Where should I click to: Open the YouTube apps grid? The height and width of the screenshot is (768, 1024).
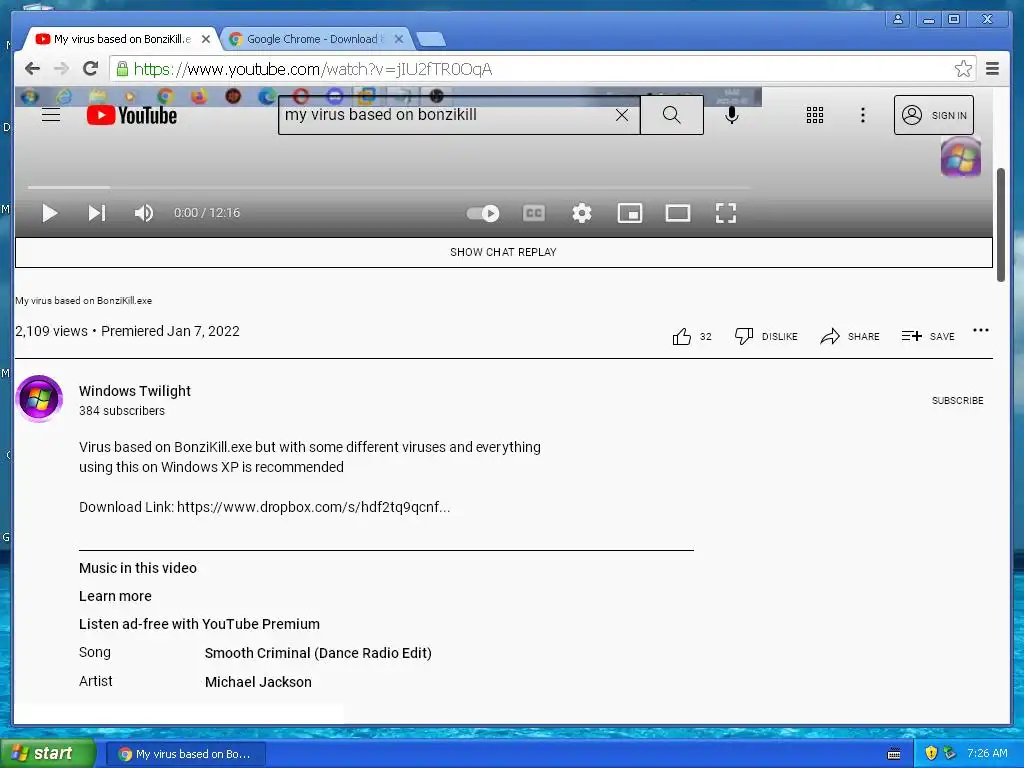click(814, 116)
